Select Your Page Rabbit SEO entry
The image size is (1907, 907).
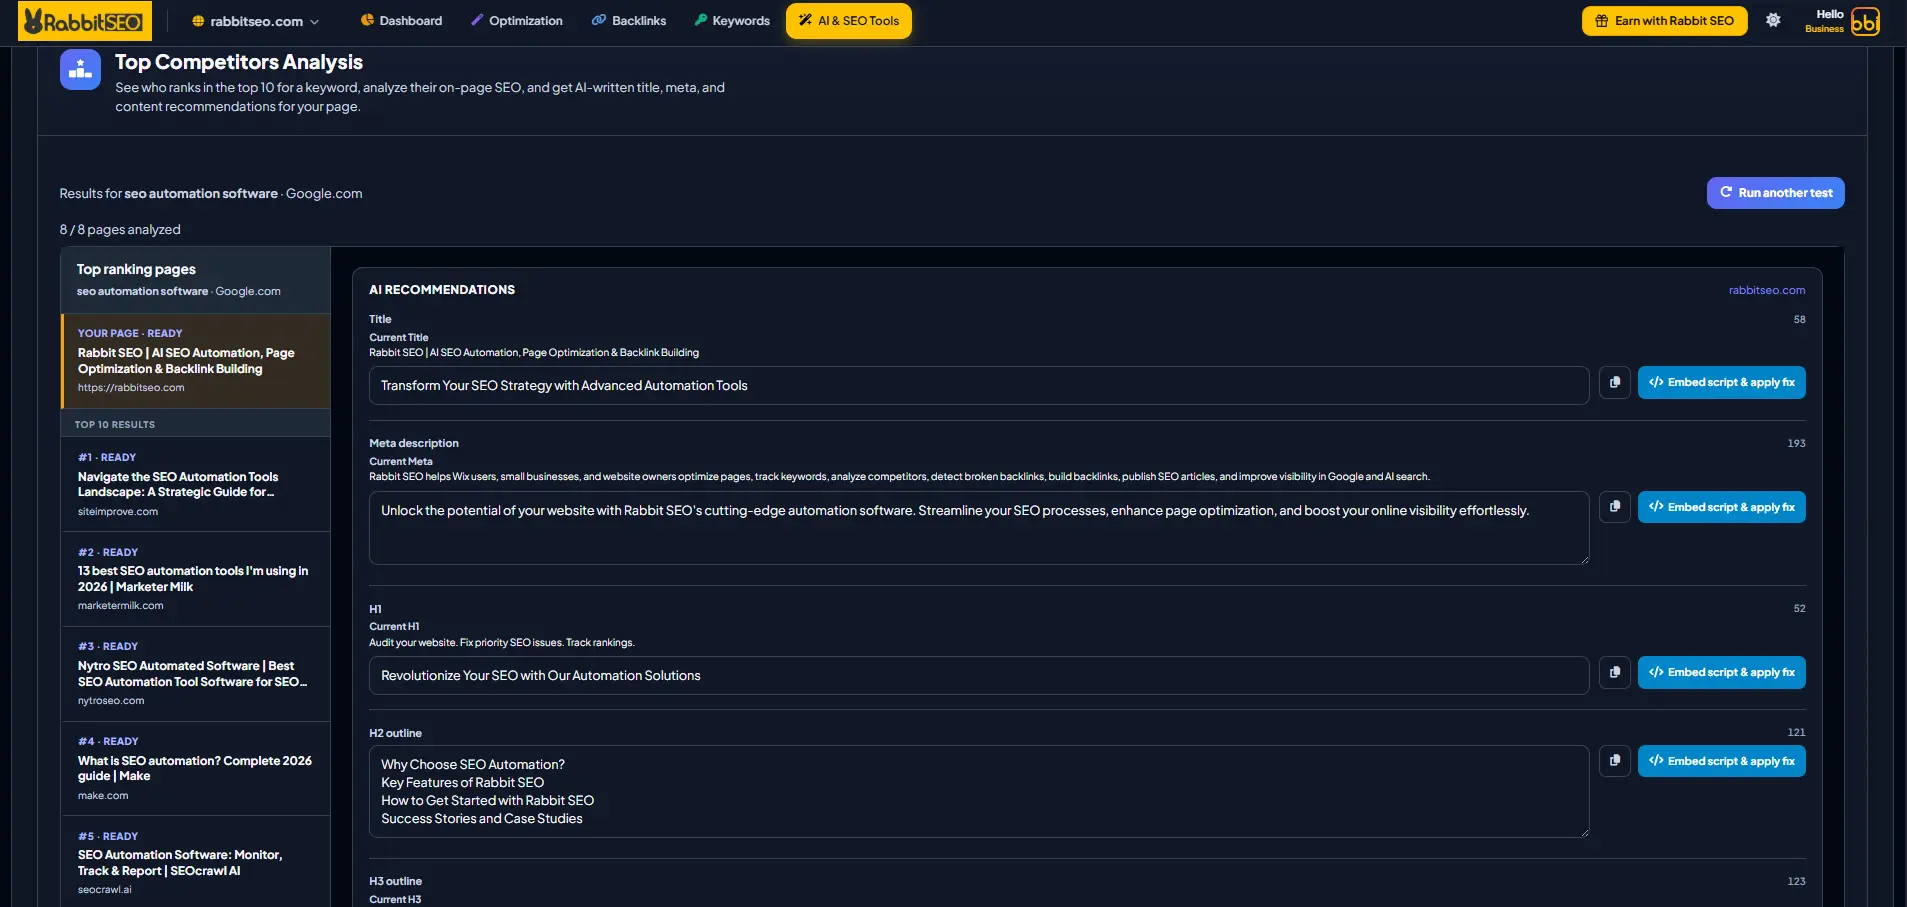tap(196, 361)
